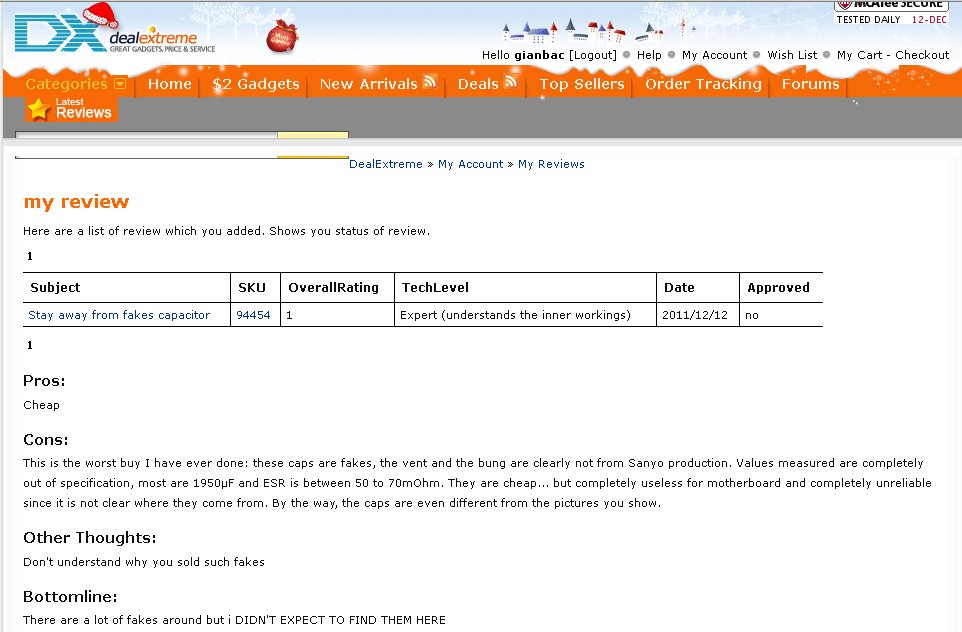The image size is (962, 632).
Task: Click page number 1 below the table
Action: click(29, 345)
